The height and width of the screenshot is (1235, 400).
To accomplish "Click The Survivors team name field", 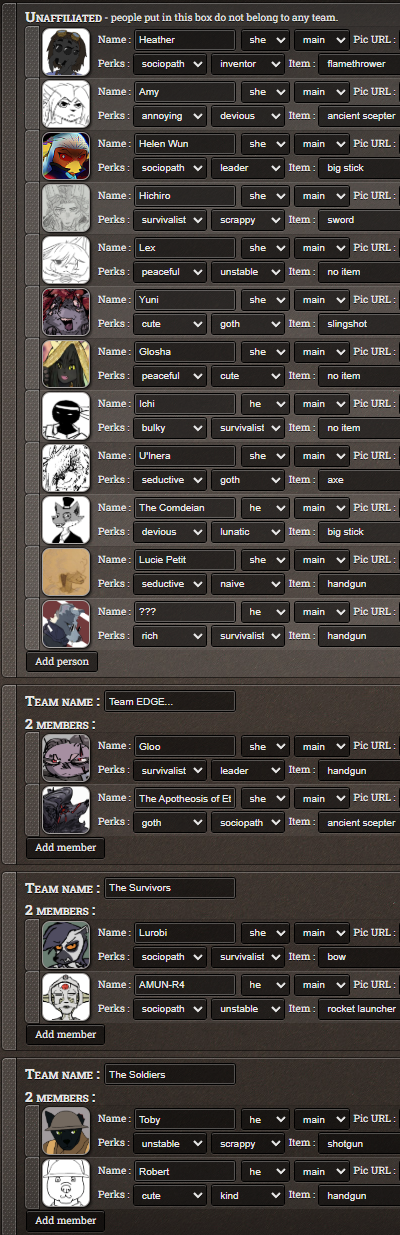I will click(x=170, y=888).
